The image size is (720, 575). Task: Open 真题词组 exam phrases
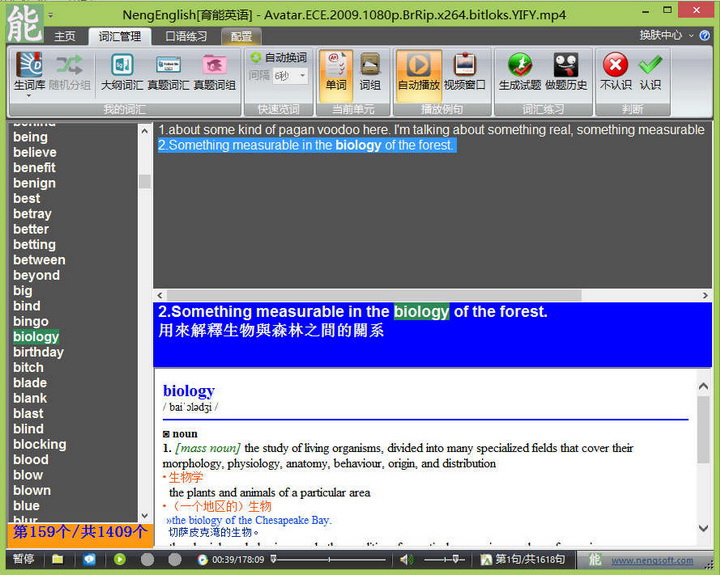click(x=214, y=71)
